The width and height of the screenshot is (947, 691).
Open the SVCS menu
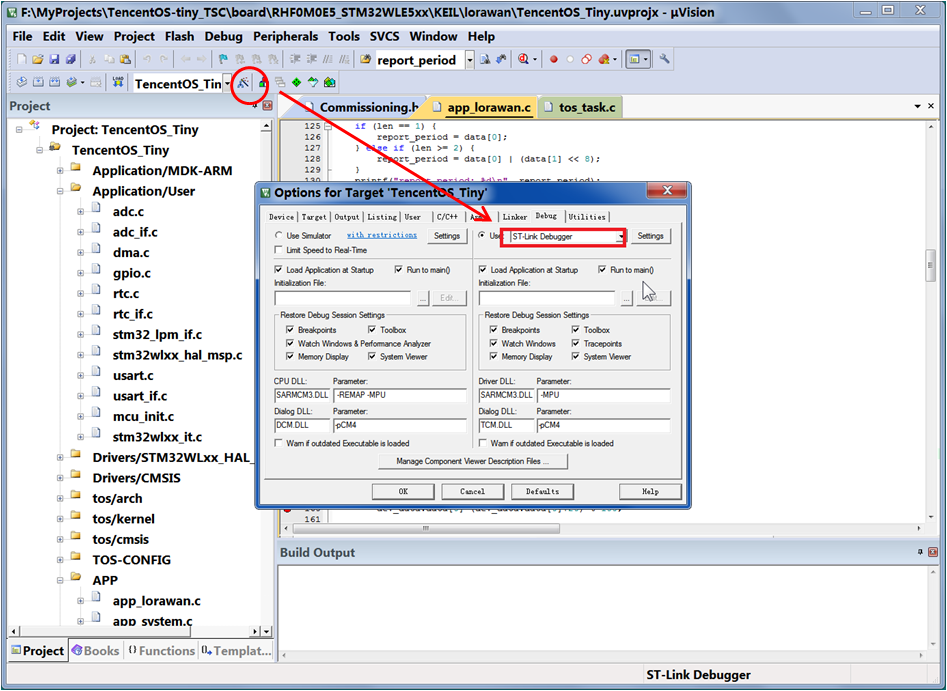384,36
